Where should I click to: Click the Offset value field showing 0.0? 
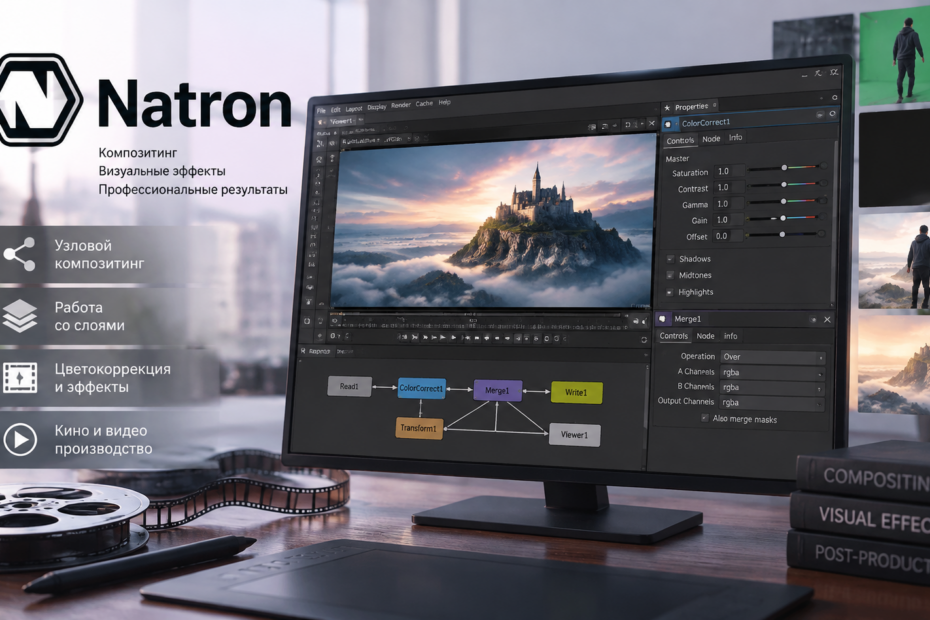[x=728, y=236]
